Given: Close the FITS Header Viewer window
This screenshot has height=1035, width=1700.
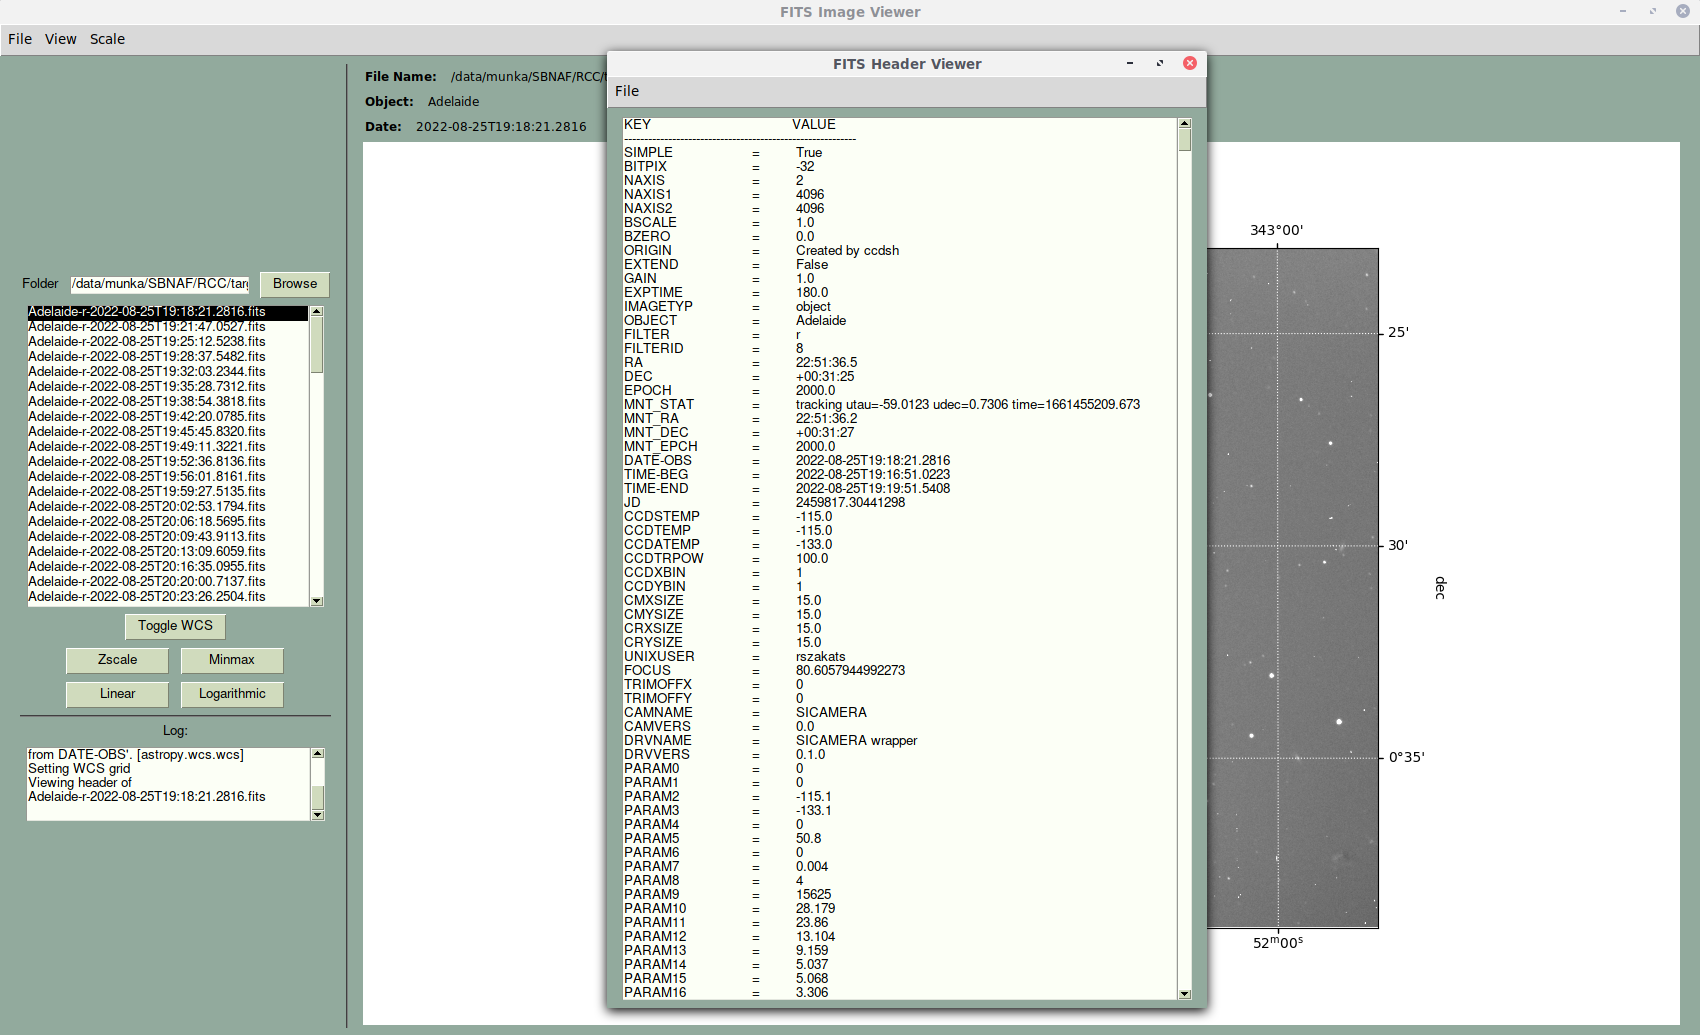Looking at the screenshot, I should click(x=1190, y=63).
